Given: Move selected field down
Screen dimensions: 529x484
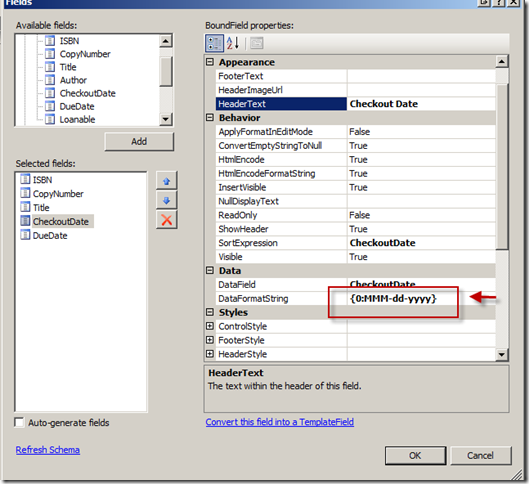Looking at the screenshot, I should pos(166,201).
